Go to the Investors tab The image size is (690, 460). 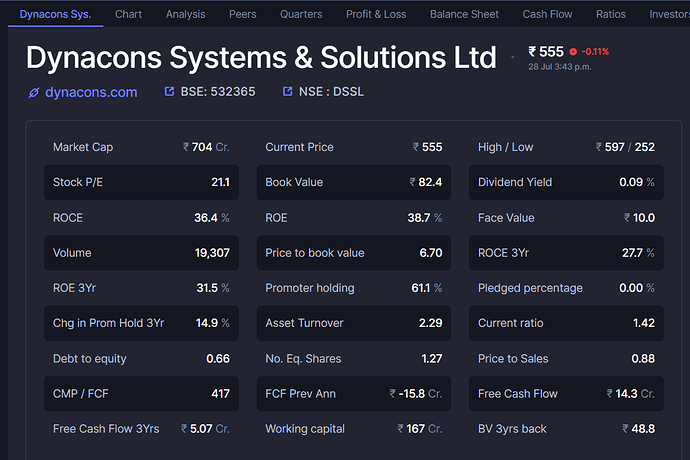(x=668, y=14)
